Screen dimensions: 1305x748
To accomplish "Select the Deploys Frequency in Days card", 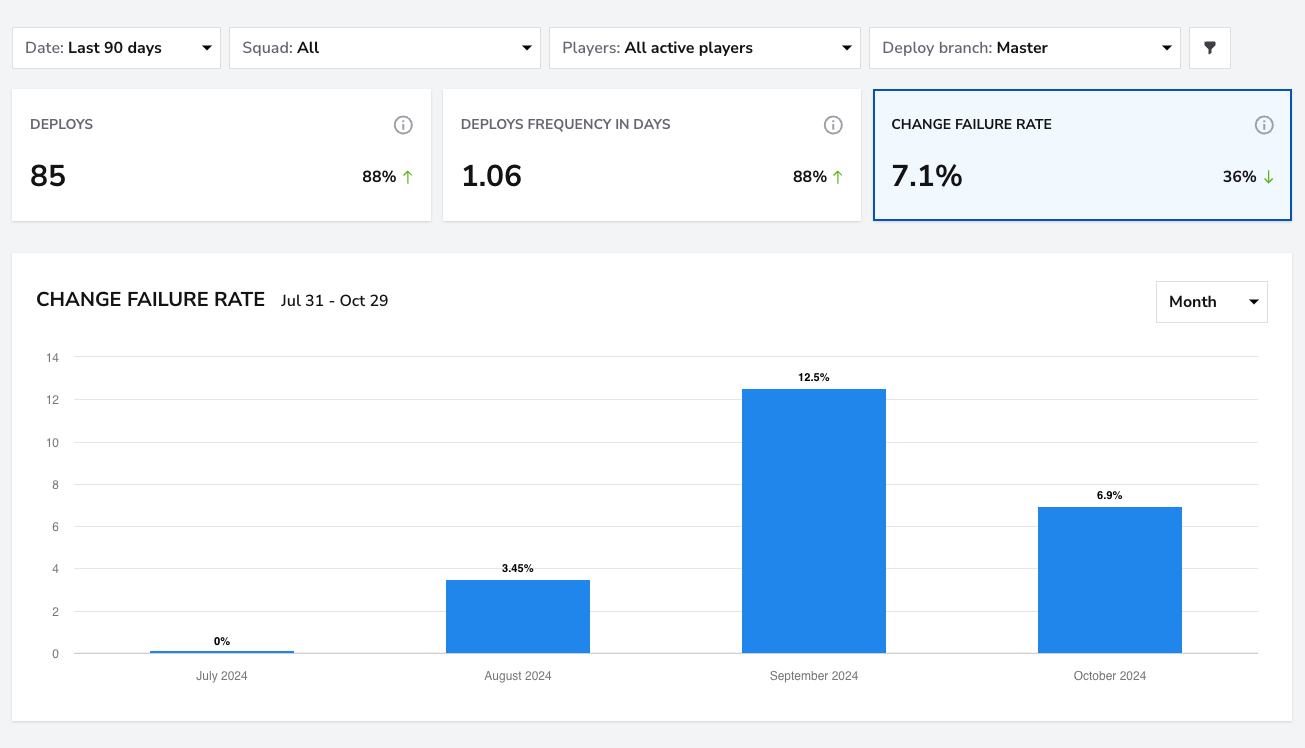I will tap(652, 155).
